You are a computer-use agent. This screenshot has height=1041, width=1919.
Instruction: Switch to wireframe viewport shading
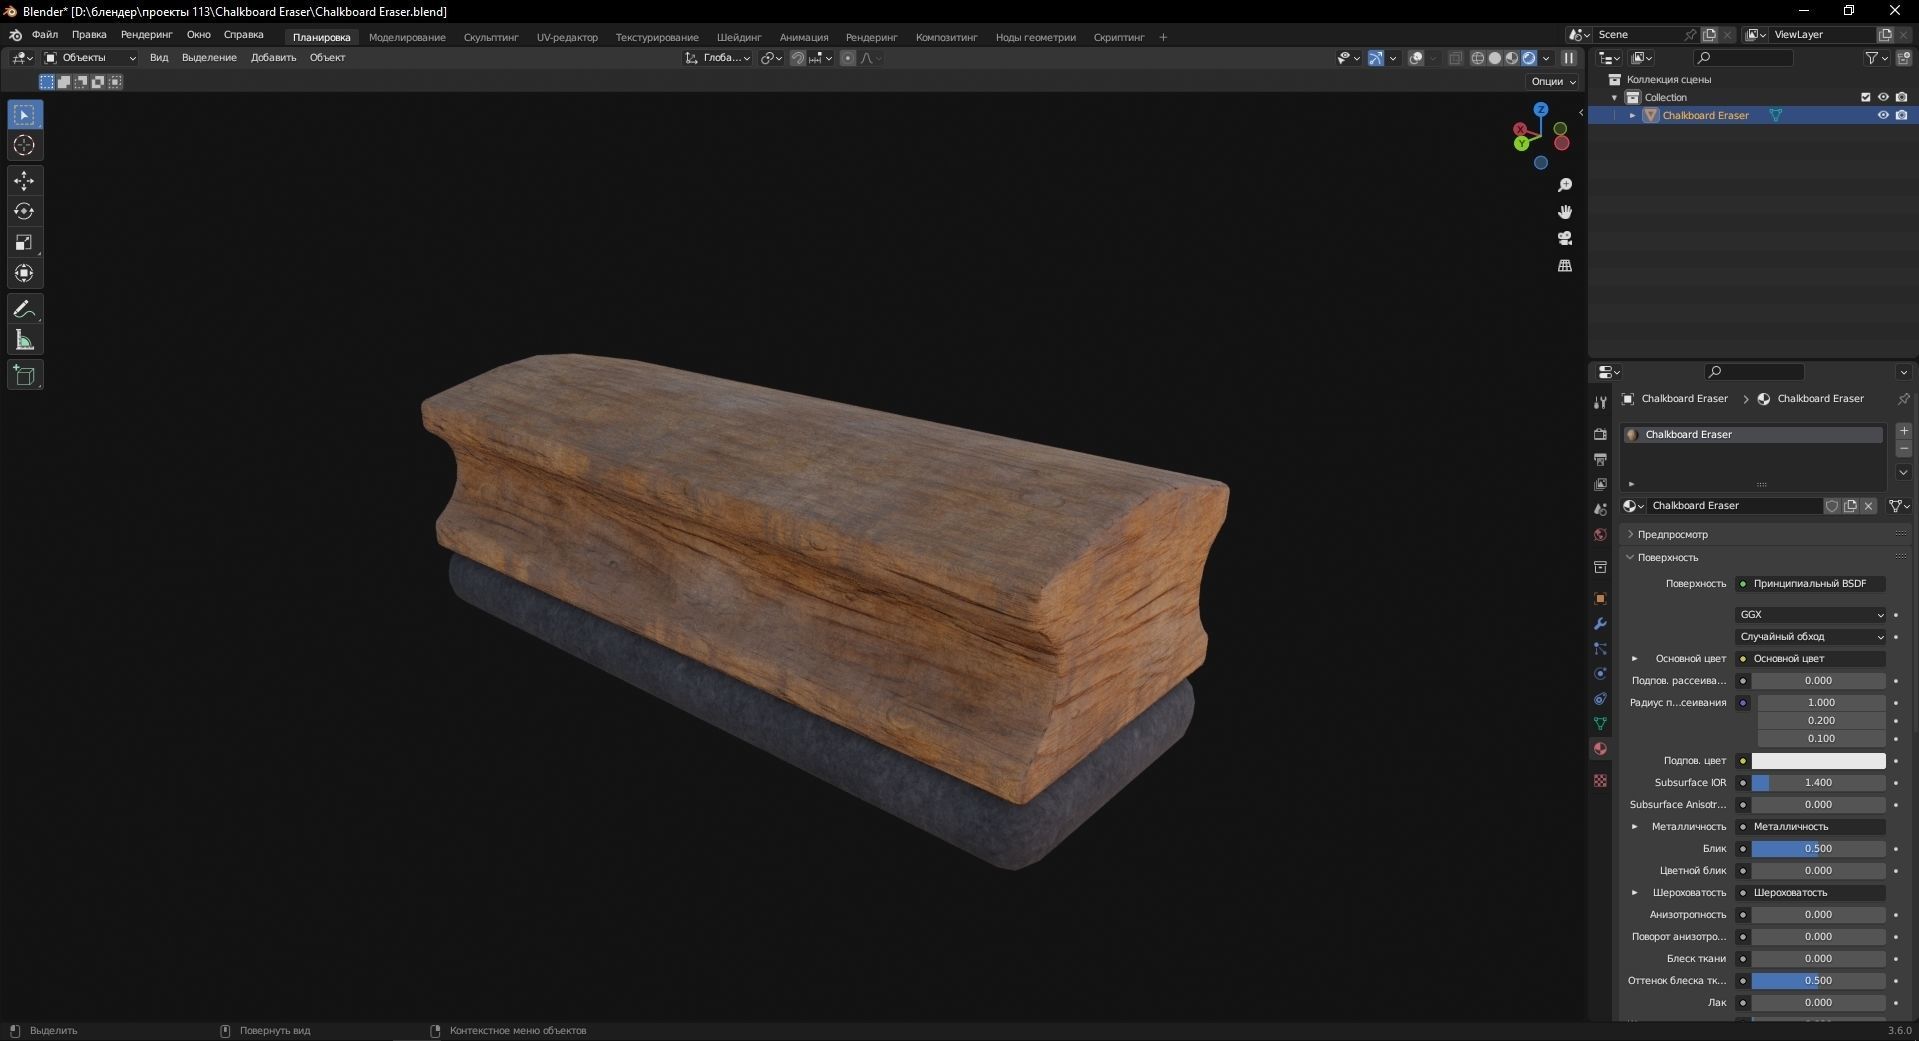1477,58
